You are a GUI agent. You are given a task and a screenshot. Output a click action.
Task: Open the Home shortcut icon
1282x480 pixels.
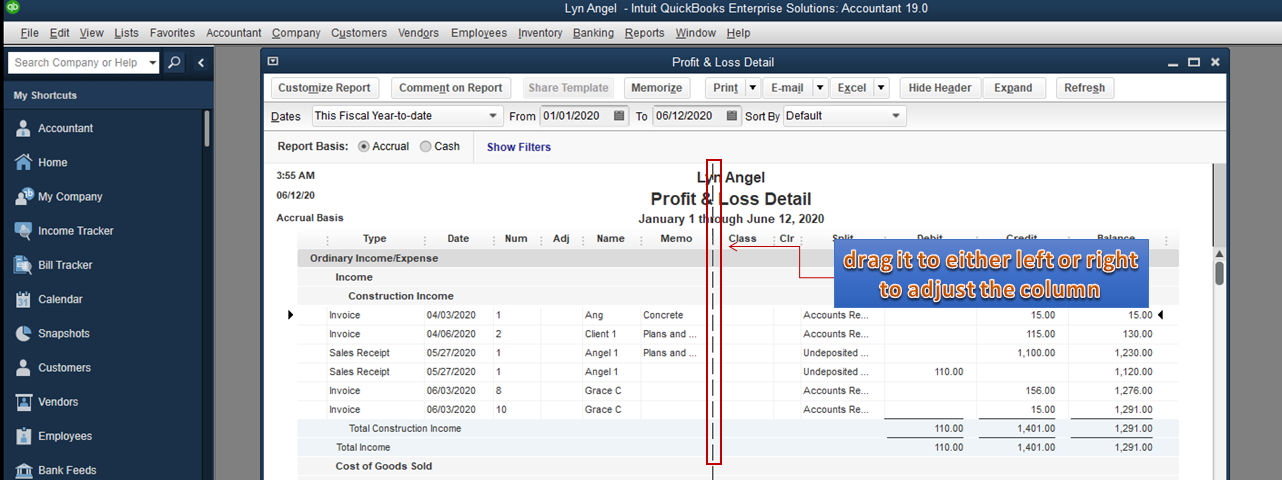[x=24, y=162]
